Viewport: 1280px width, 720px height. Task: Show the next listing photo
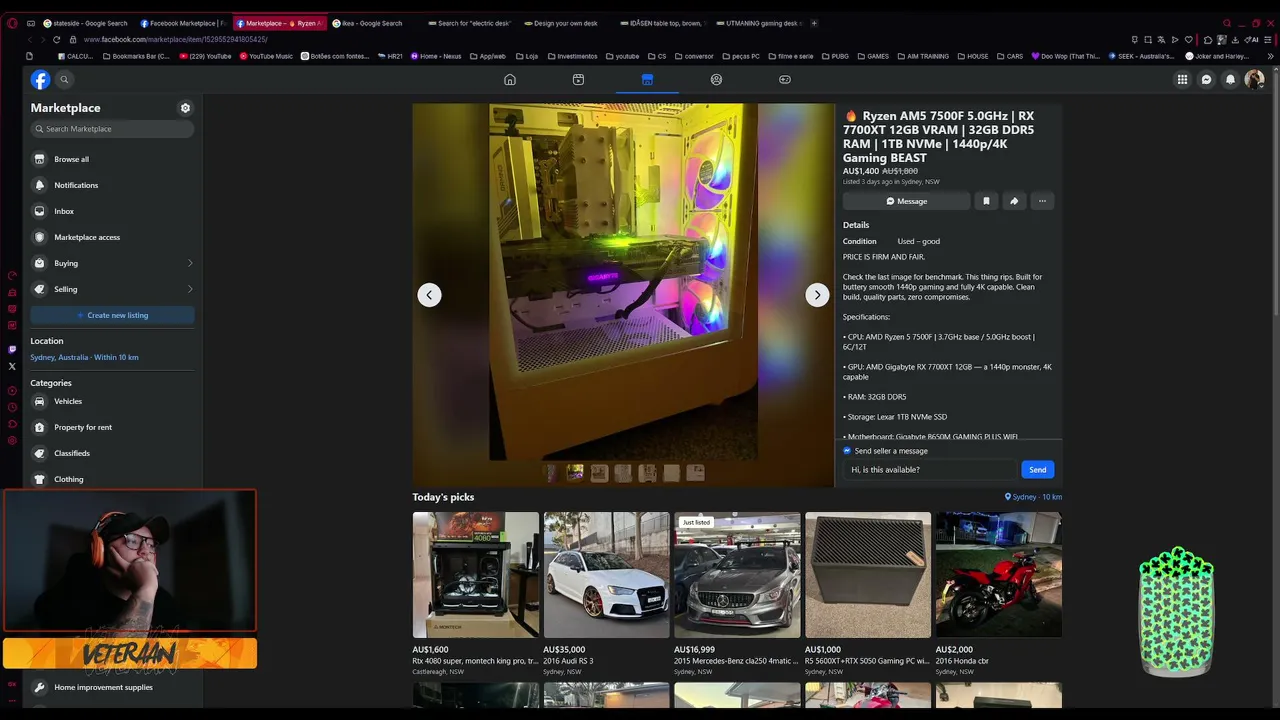817,295
